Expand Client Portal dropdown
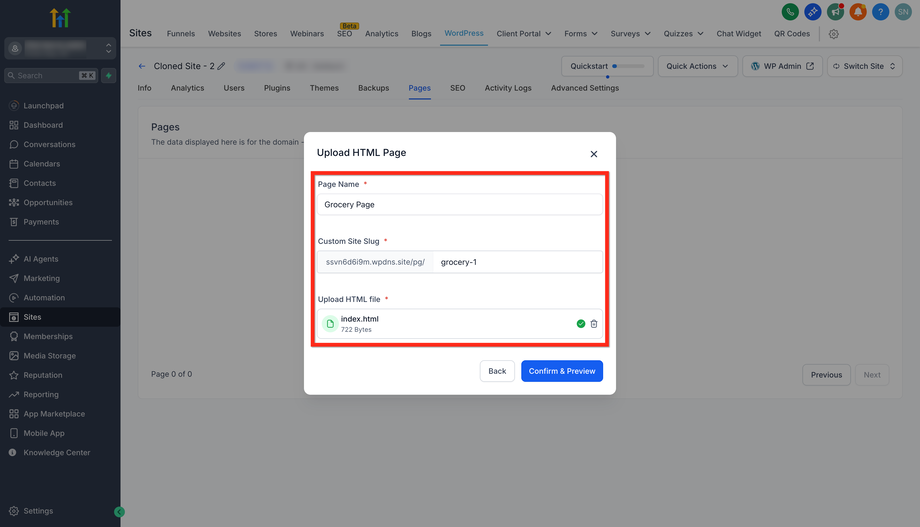The width and height of the screenshot is (920, 527). click(524, 34)
